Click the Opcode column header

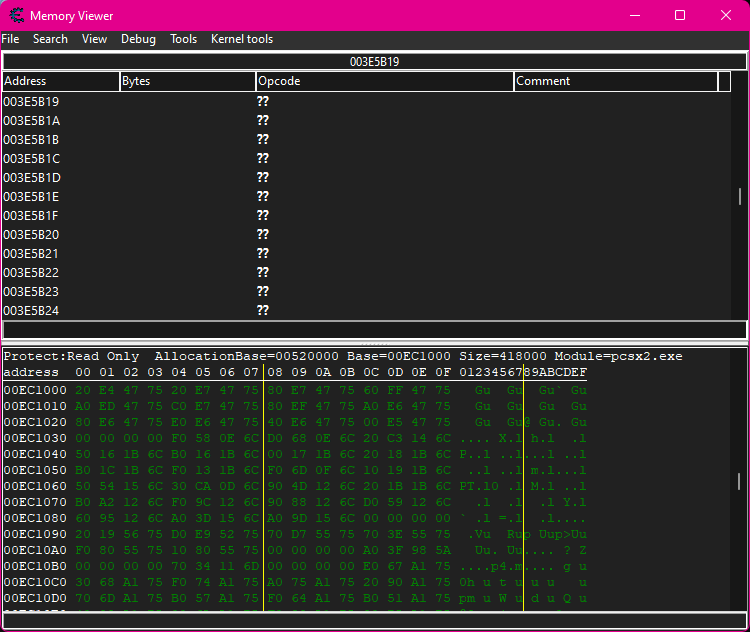[385, 81]
